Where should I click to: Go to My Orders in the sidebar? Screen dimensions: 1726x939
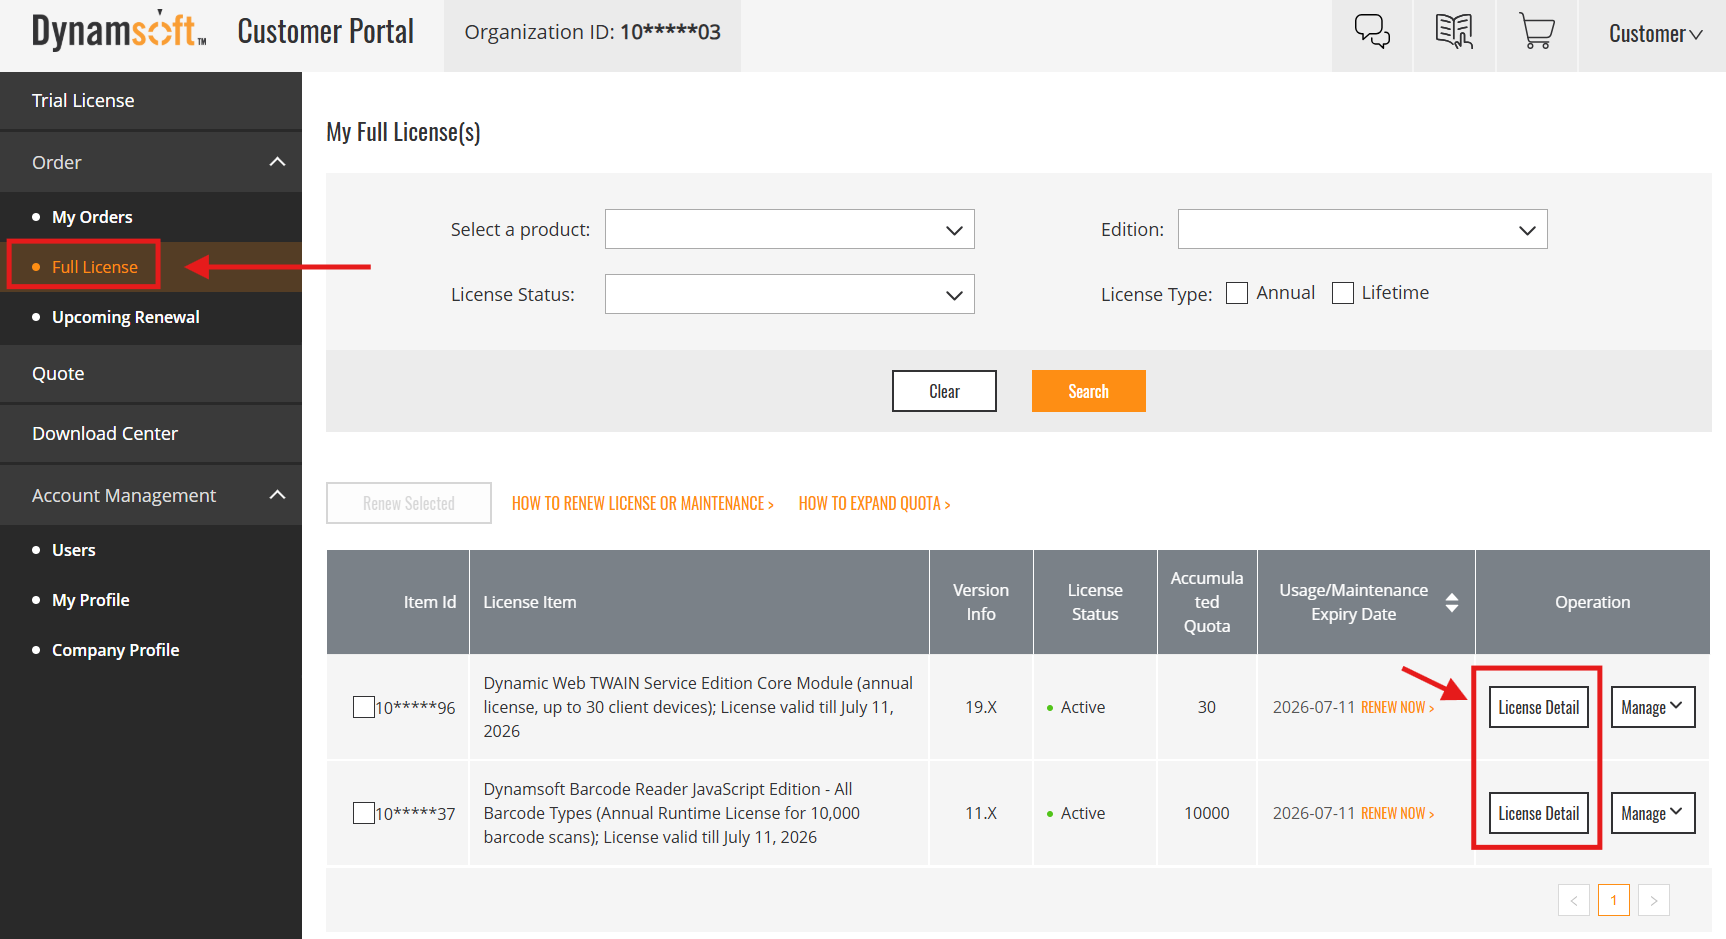pos(92,216)
